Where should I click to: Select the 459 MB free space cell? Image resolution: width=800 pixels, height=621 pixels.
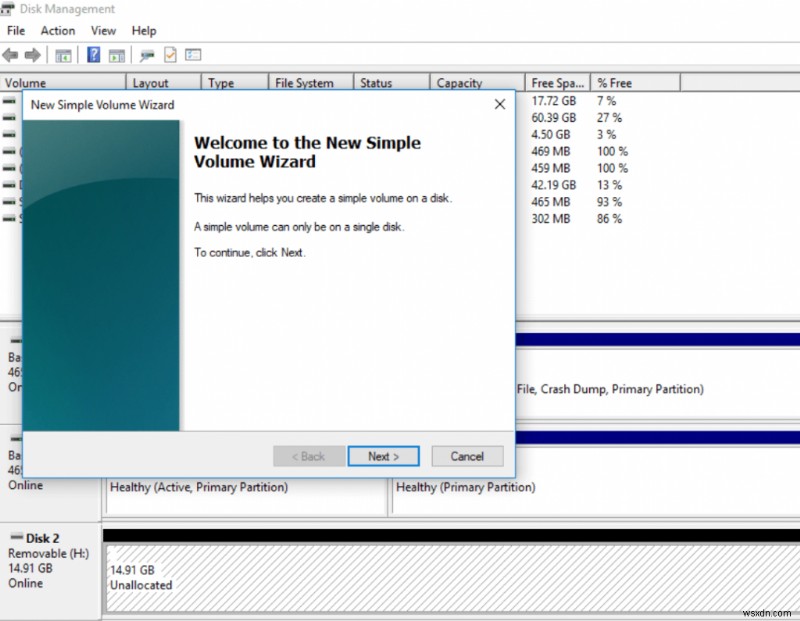click(x=551, y=168)
